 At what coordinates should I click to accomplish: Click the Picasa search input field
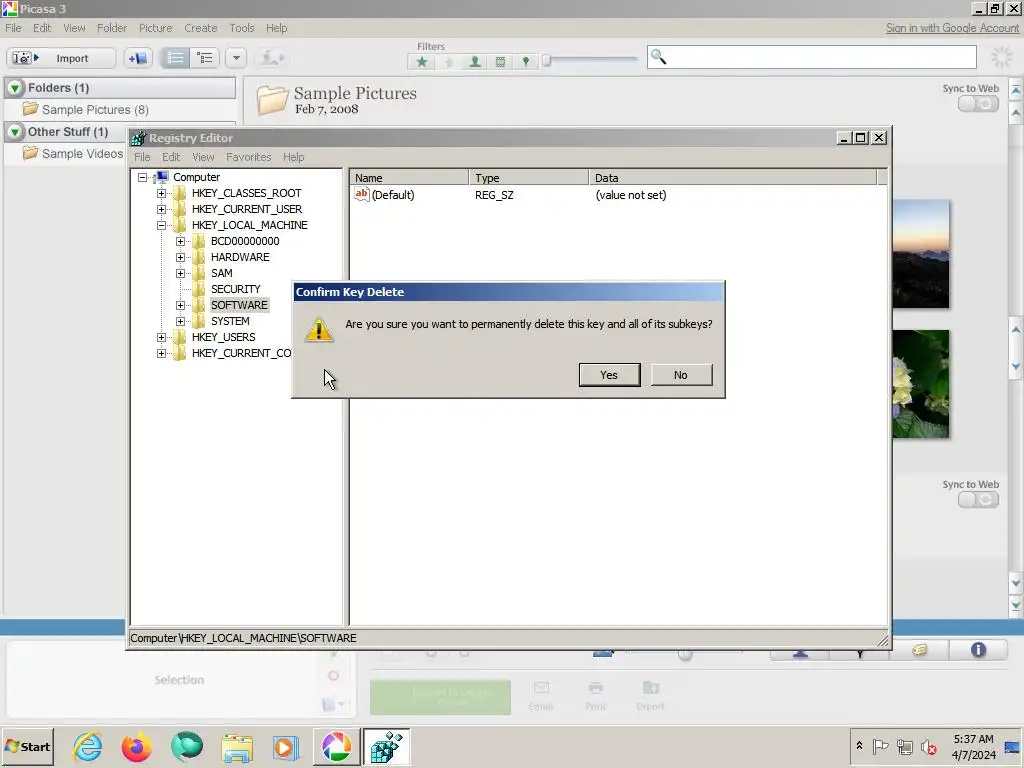812,57
